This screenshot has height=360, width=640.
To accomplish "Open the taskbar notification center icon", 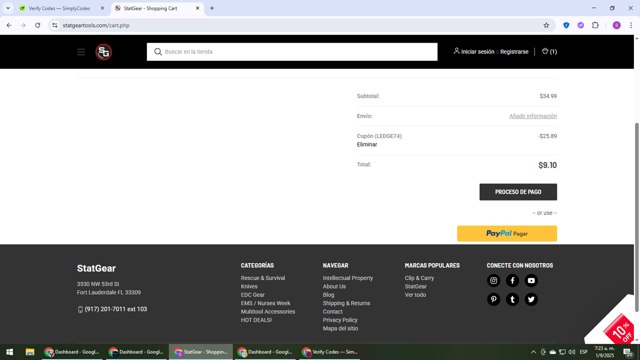I will 628,352.
